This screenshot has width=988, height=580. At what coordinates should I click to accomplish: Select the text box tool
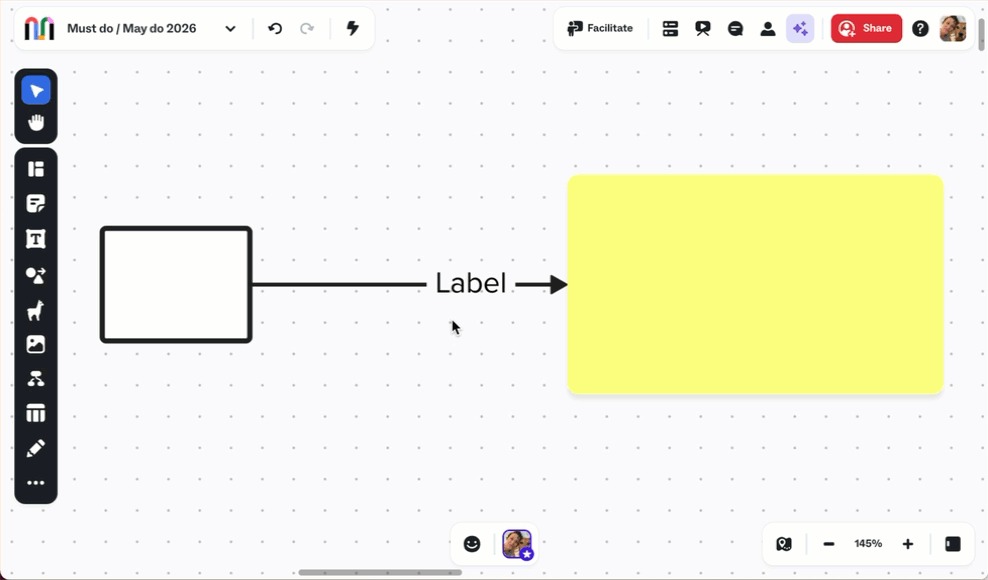tap(36, 239)
